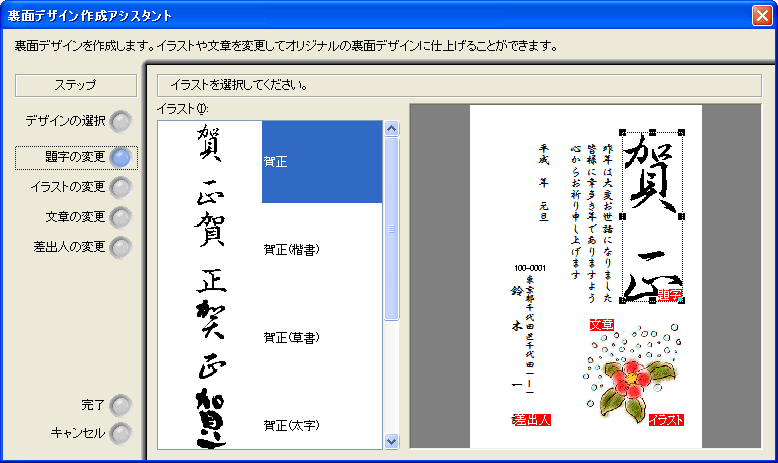Select the camellia flower illustration in preview
The image size is (778, 463).
631,374
